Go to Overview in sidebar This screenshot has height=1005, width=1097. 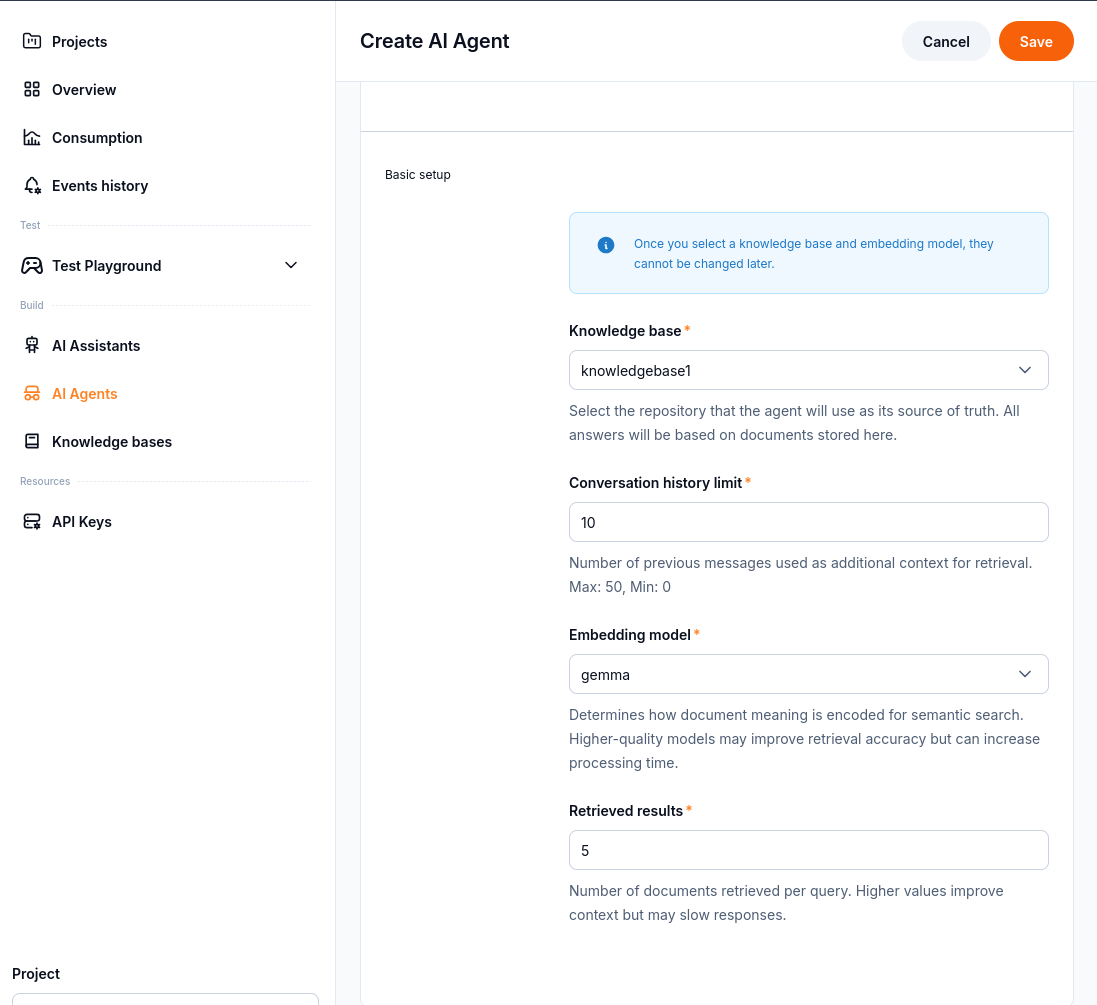84,90
